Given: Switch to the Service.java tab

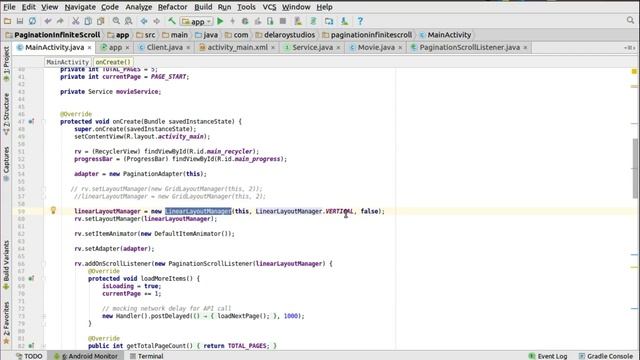Looking at the screenshot, I should tap(312, 47).
